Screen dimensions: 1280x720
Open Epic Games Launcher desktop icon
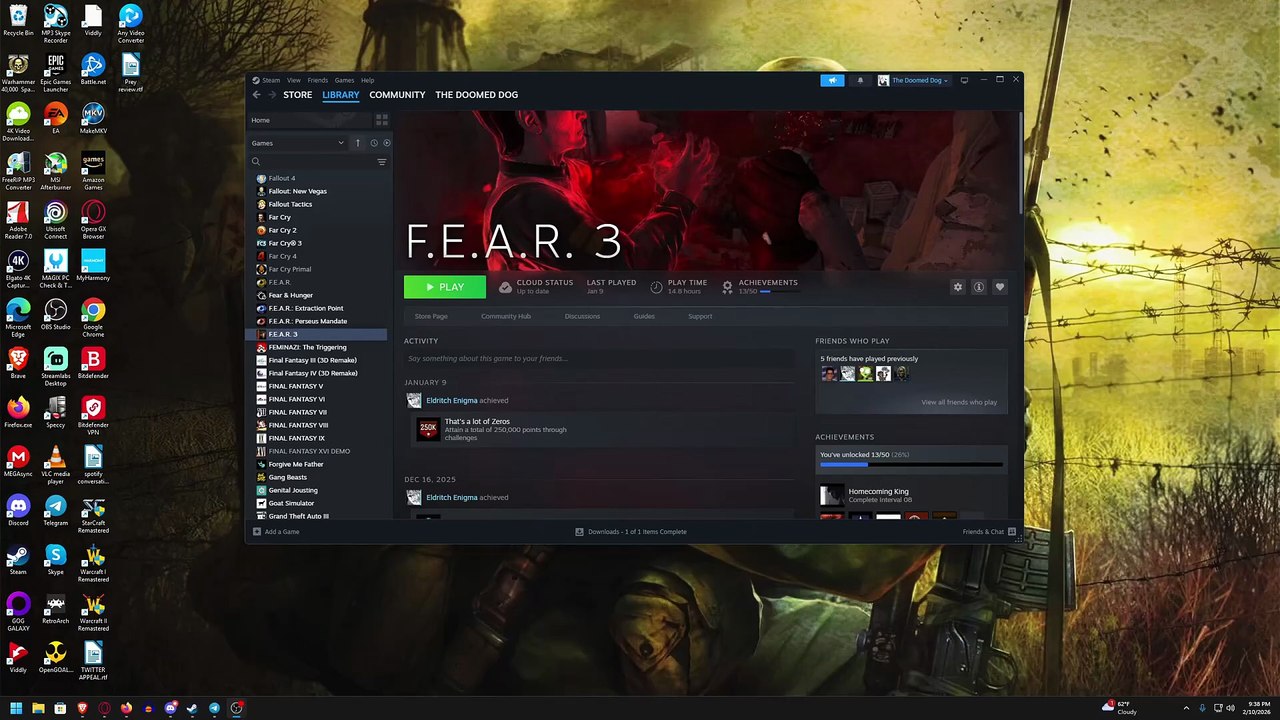56,73
